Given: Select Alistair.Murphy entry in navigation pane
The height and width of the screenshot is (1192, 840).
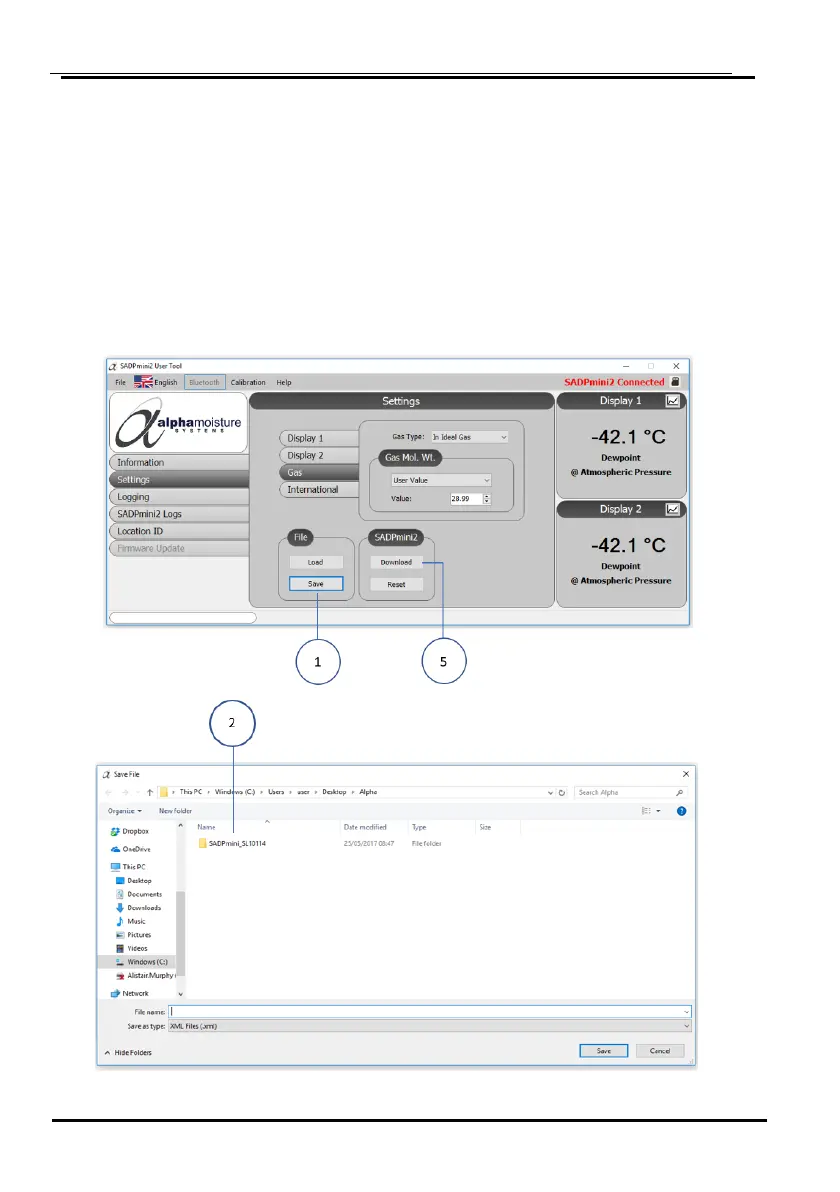Looking at the screenshot, I should [x=145, y=975].
